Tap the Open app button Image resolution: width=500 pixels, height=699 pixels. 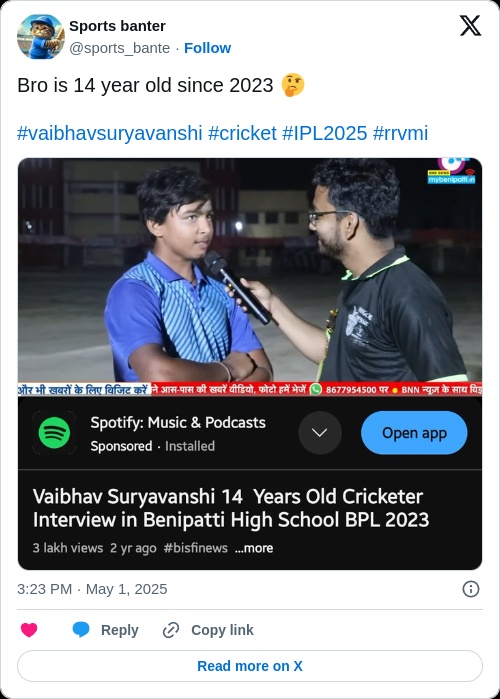(x=414, y=433)
